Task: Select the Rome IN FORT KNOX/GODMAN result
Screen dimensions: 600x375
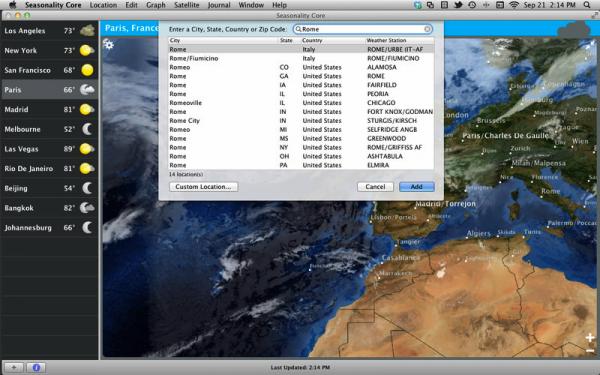Action: point(301,112)
